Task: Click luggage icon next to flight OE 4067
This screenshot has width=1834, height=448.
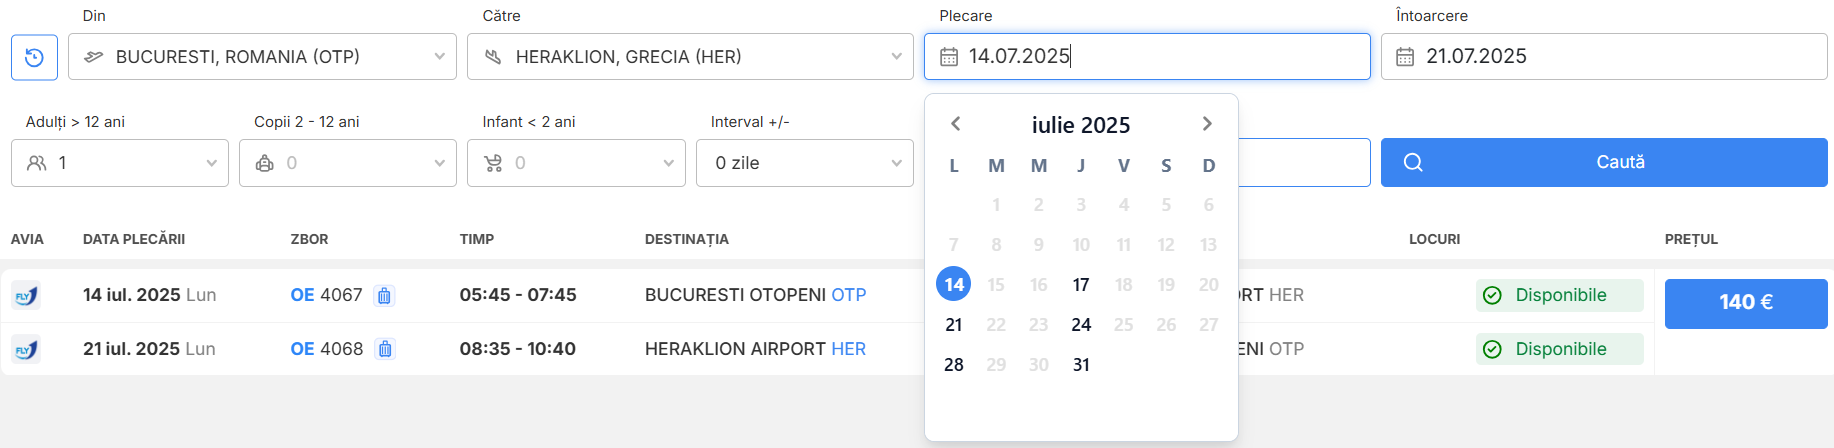Action: [384, 296]
